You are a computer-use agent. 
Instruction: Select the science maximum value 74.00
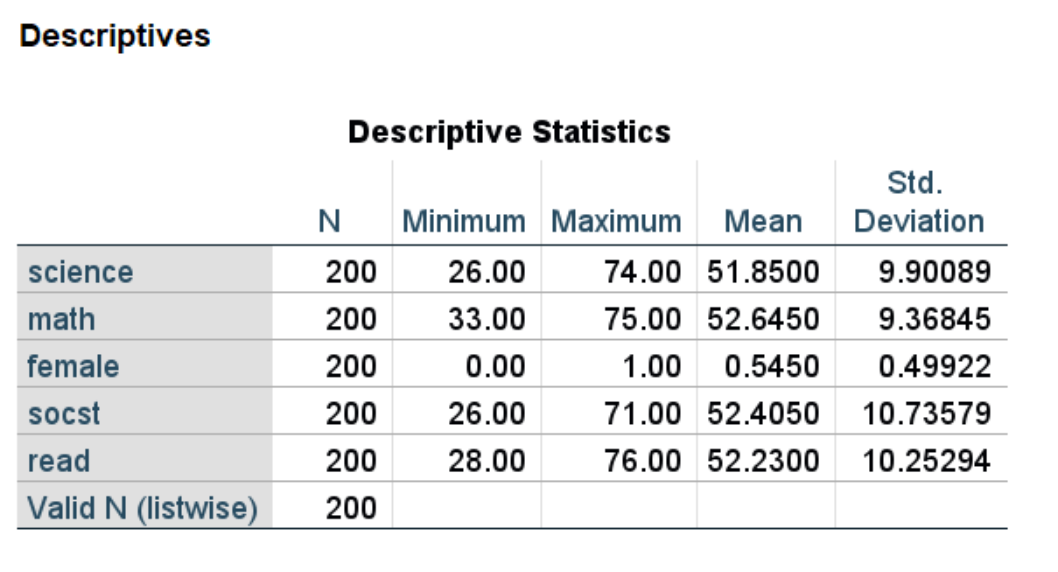640,271
